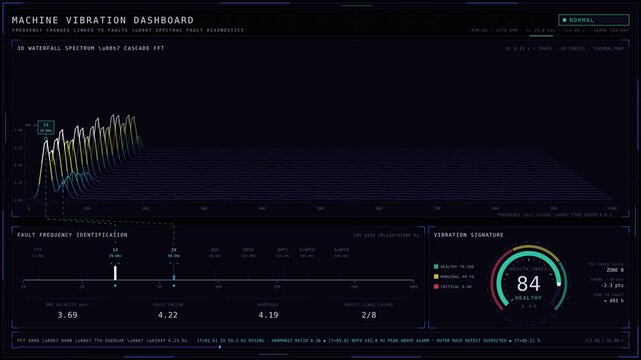The height and width of the screenshot is (360, 641).
Task: Click the -2.3 pts trend value
Action: (x=612, y=285)
